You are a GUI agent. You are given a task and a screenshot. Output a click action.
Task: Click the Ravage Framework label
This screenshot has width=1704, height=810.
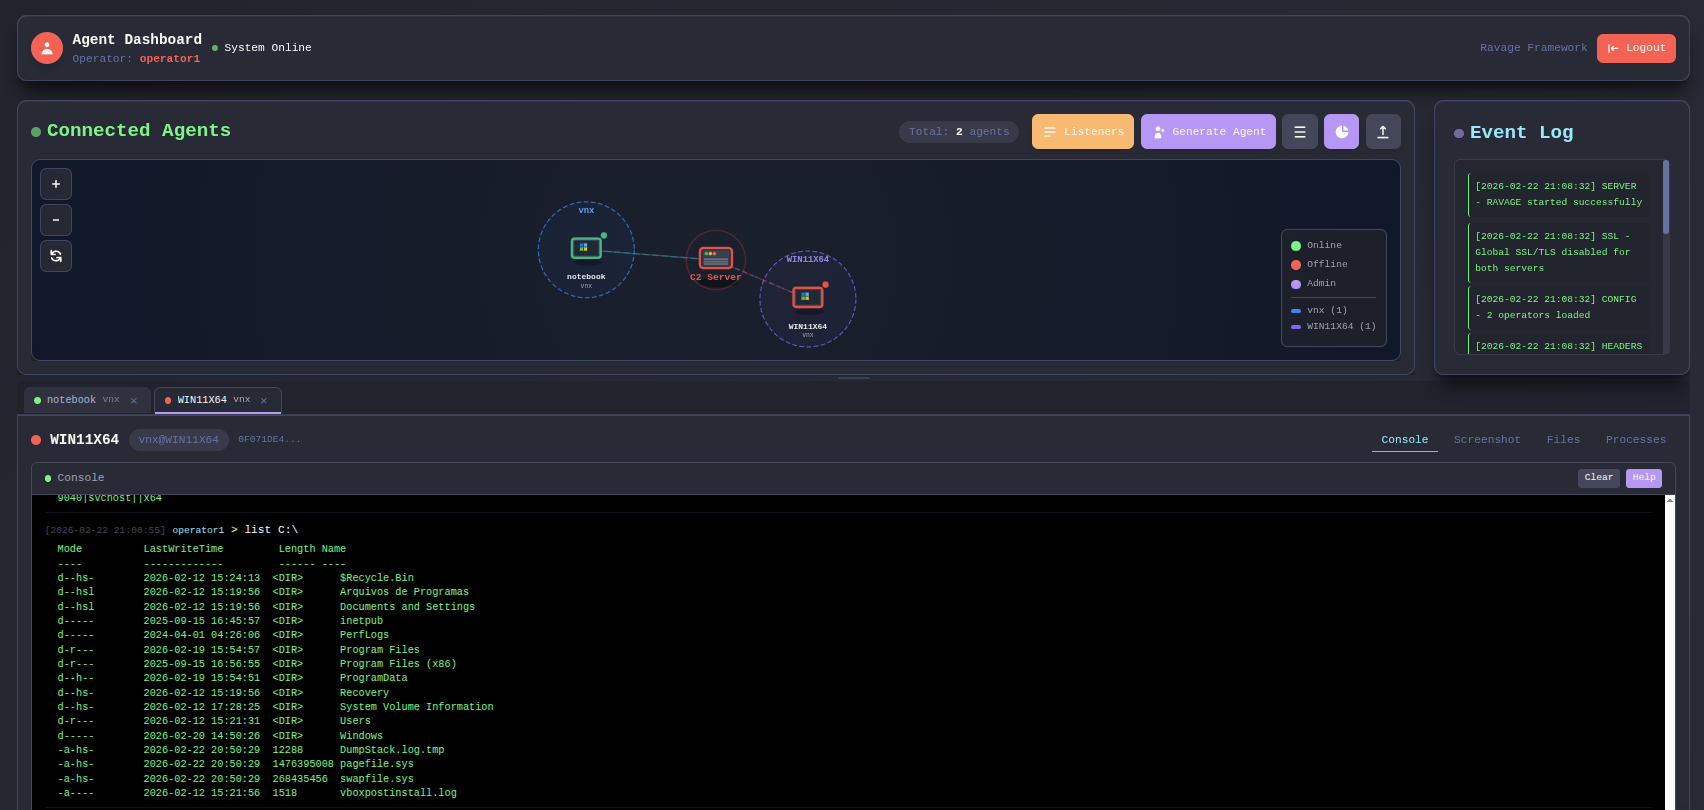click(x=1533, y=48)
